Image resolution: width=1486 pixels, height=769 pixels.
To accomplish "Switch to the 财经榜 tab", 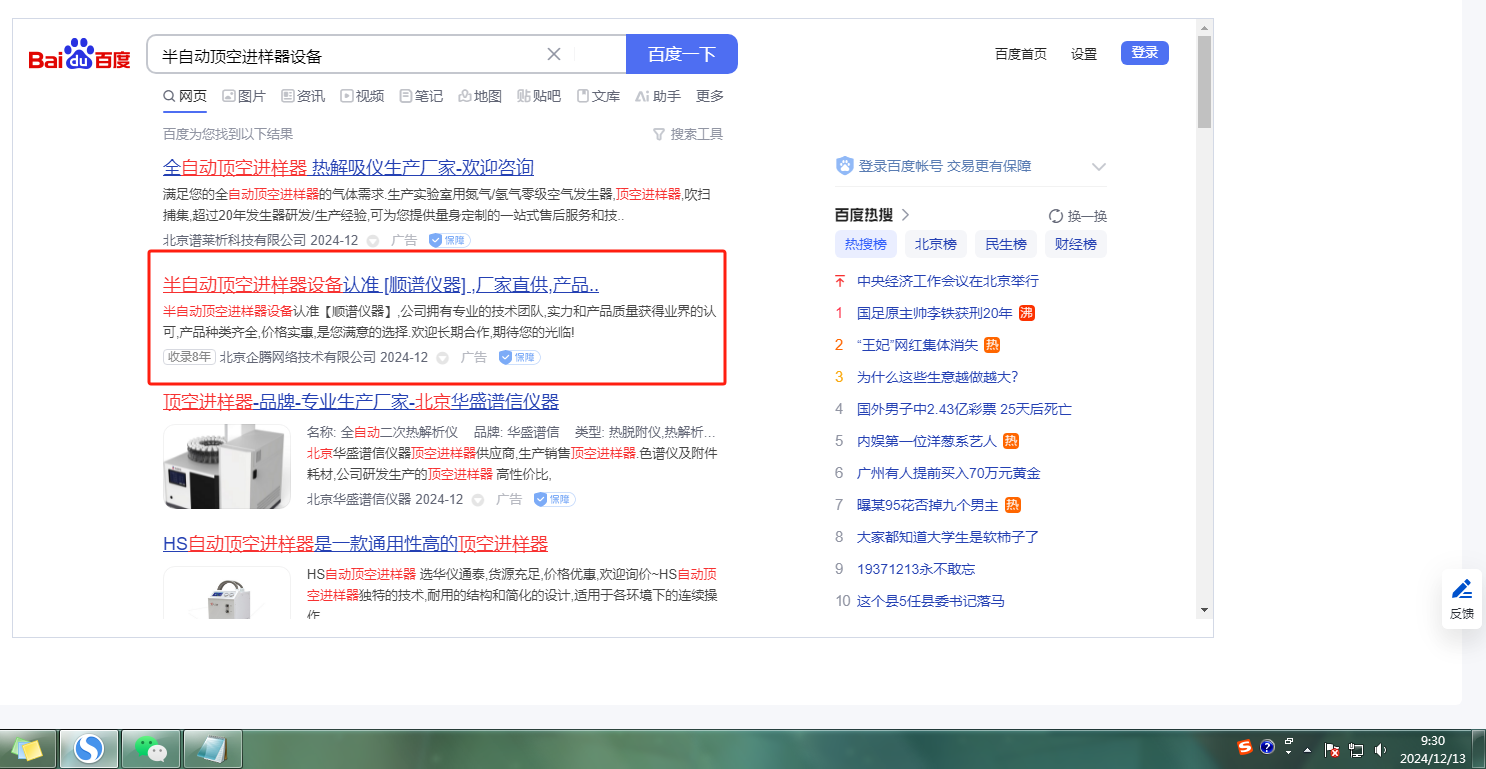I will point(1075,244).
